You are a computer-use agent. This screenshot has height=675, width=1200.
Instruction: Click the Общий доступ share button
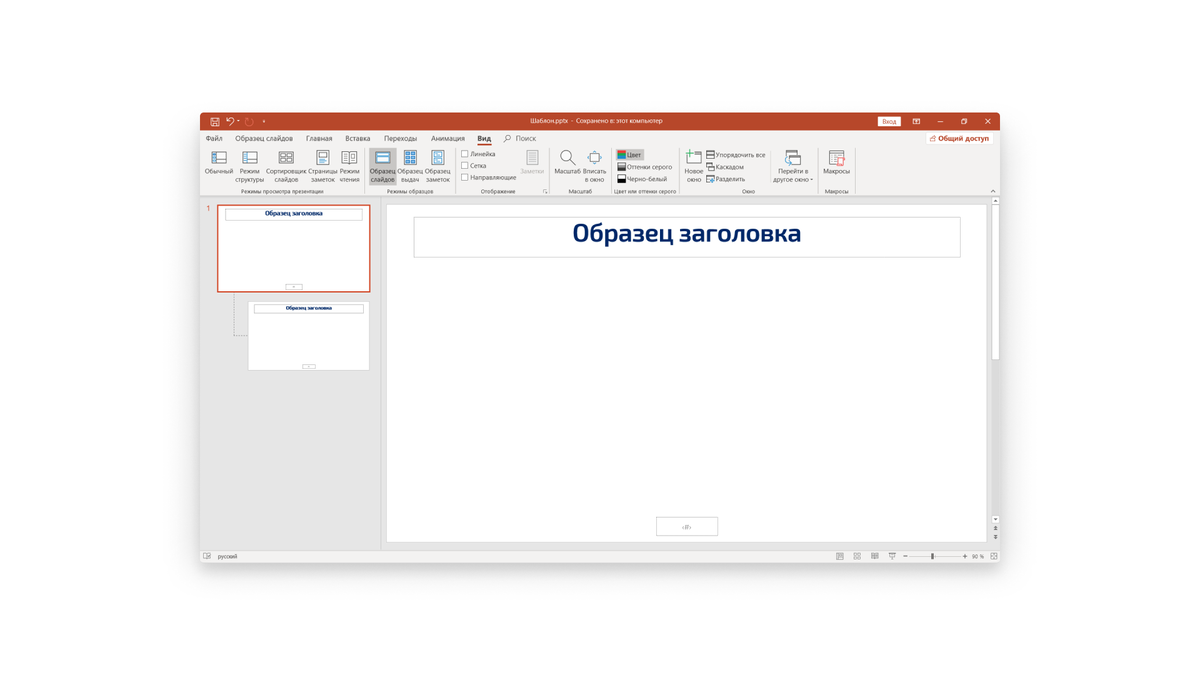tap(960, 139)
